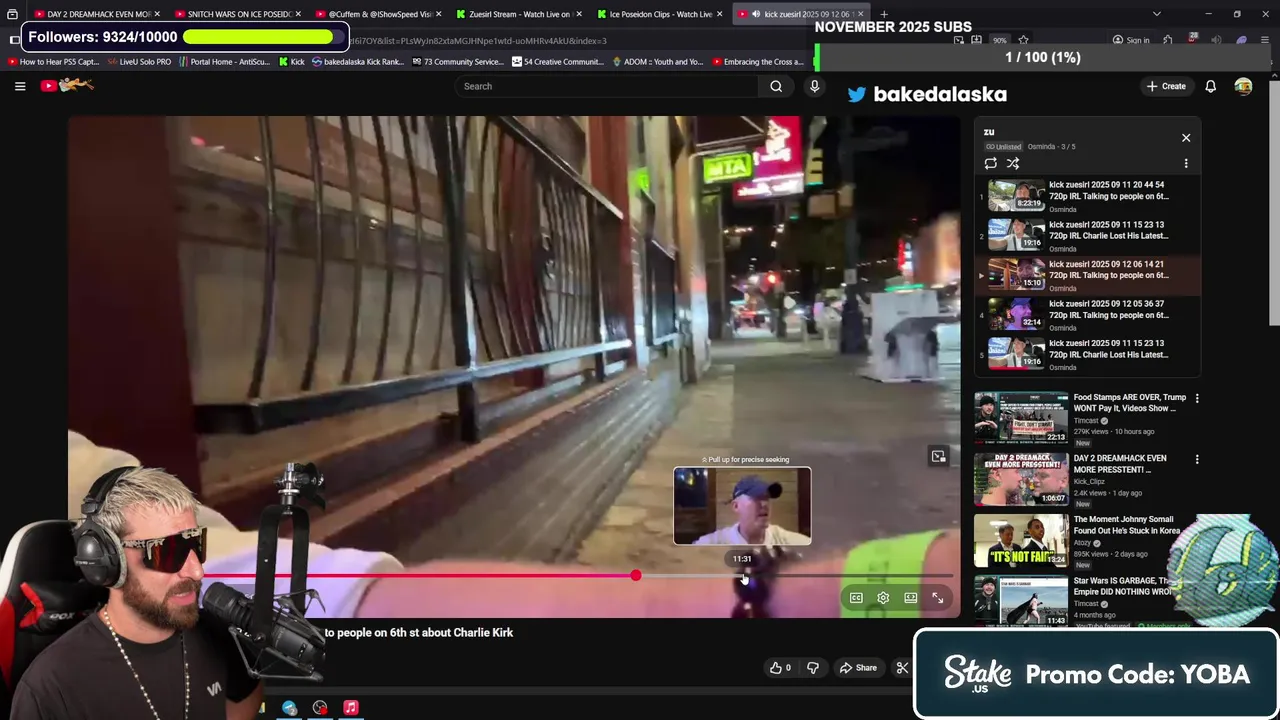Image resolution: width=1280 pixels, height=720 pixels.
Task: Enter fullscreen on the video player
Action: tap(938, 598)
